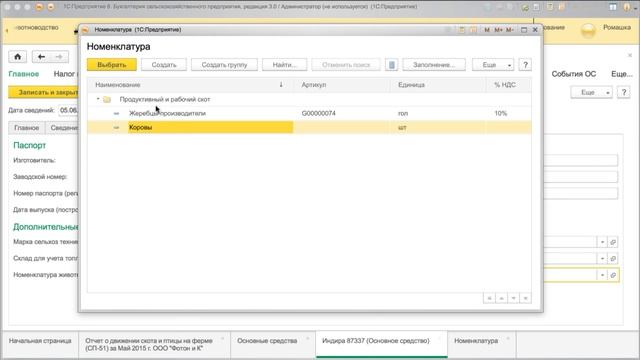Close the Номенклатура dialog window
640x360 pixels.
535,30
